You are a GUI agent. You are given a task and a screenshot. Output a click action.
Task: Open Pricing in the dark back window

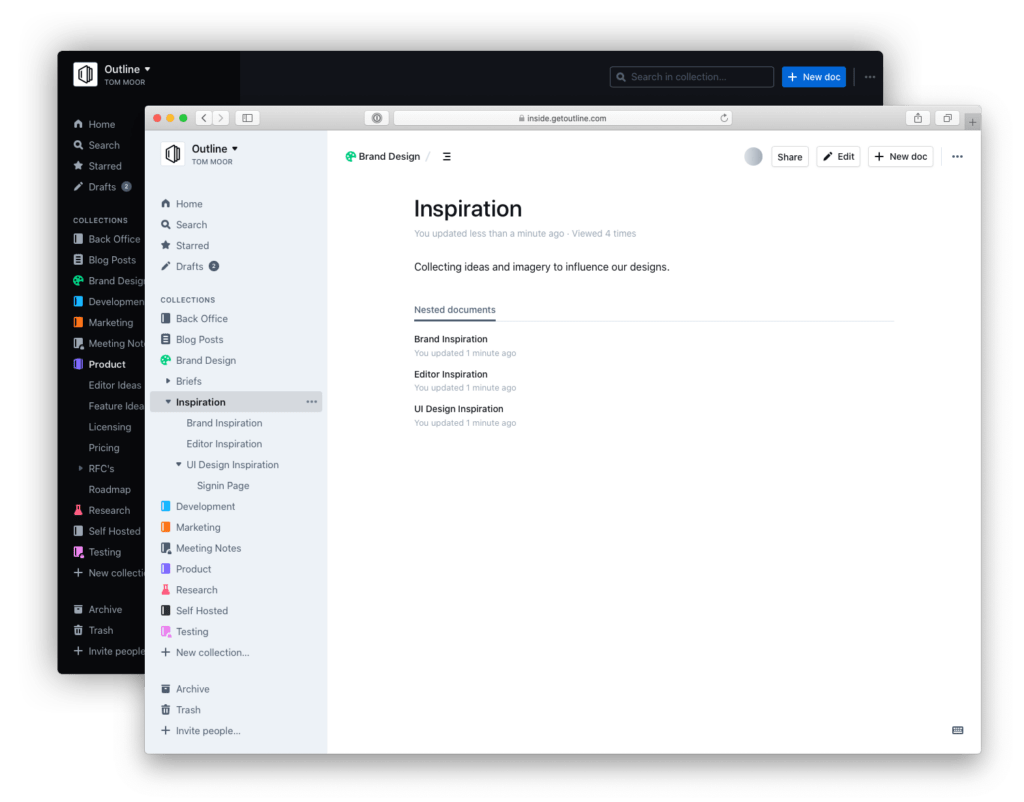[104, 448]
